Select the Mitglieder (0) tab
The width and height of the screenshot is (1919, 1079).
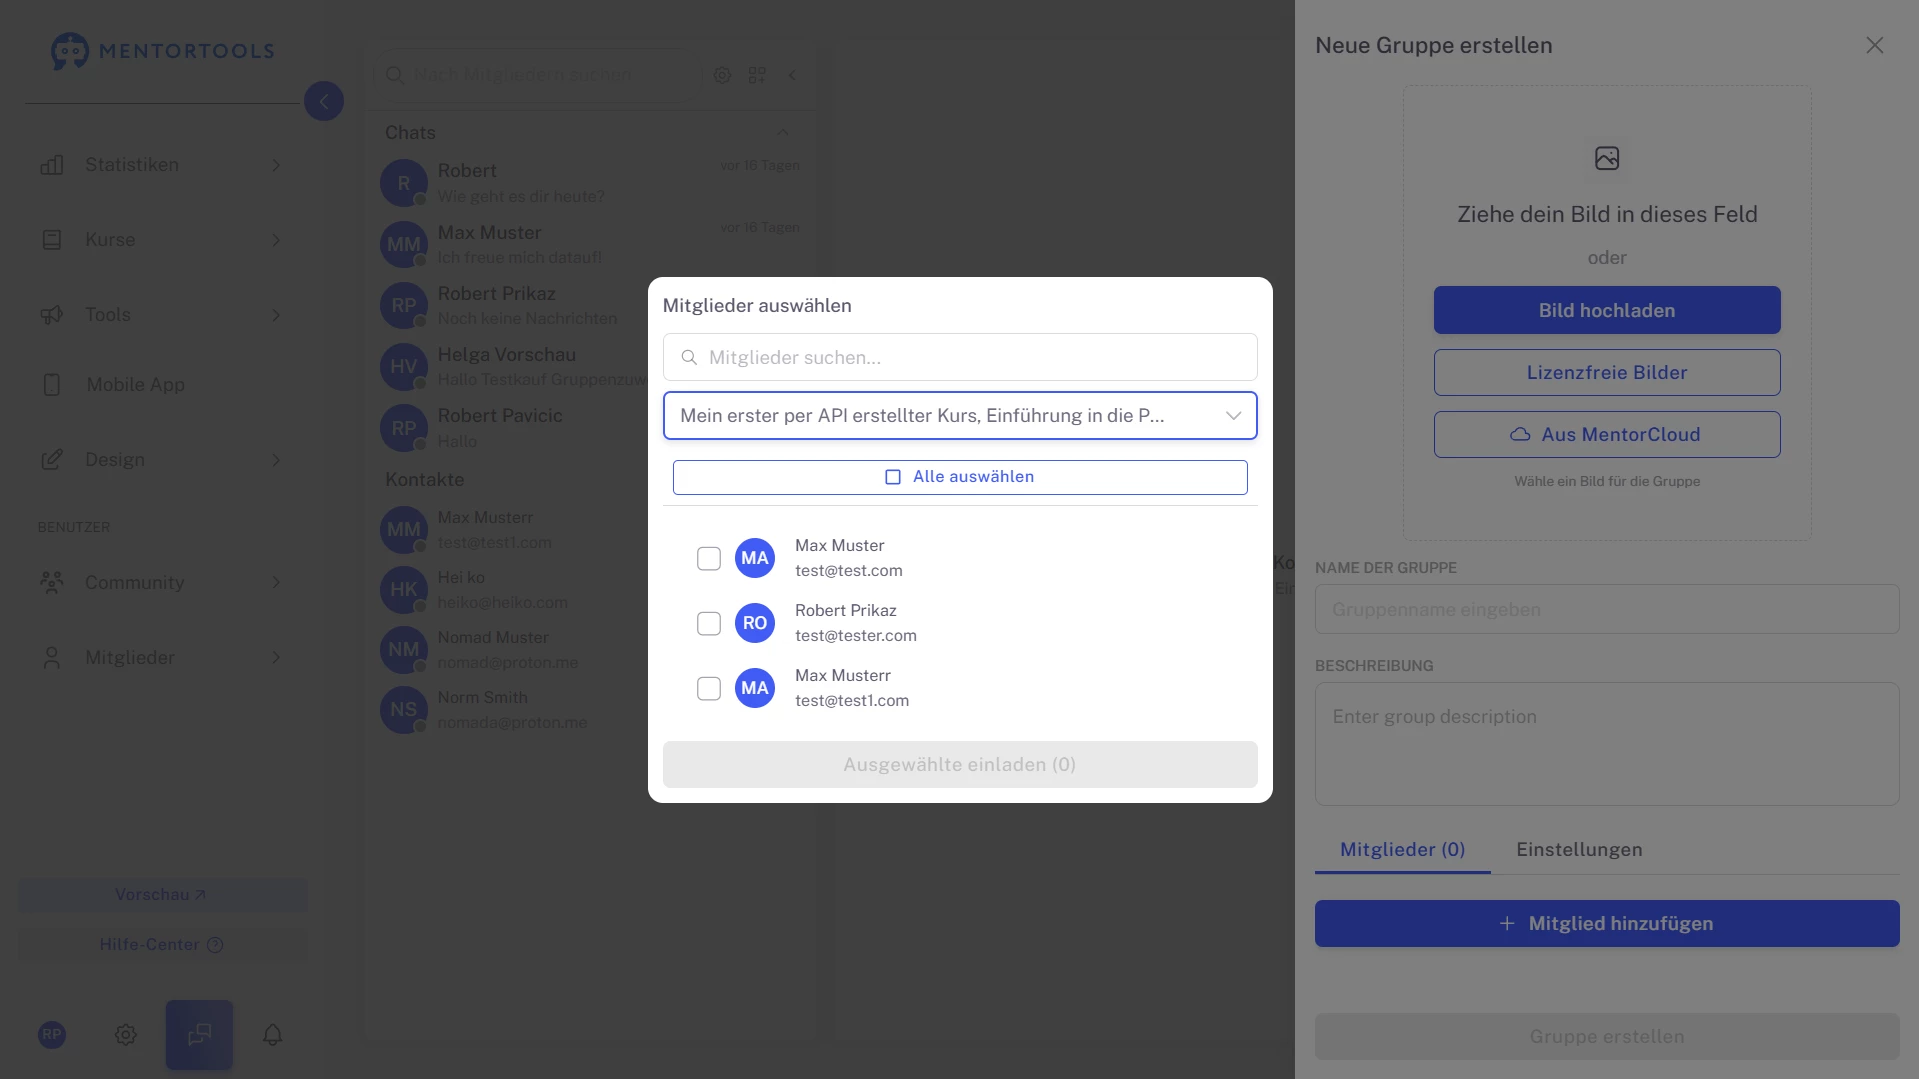coord(1402,849)
